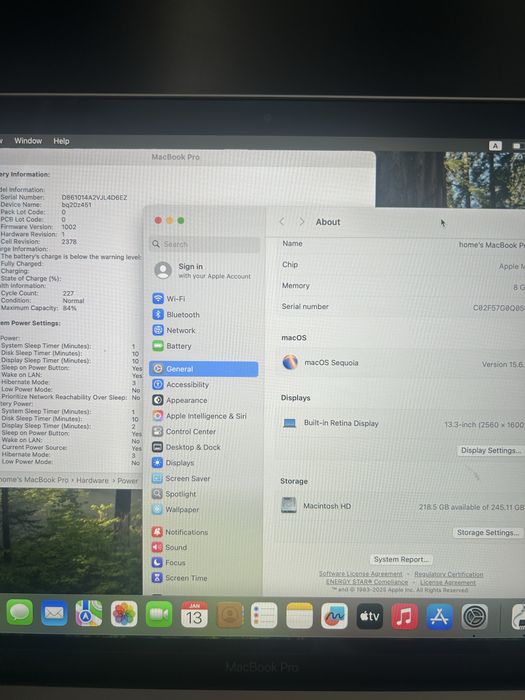525x700 pixels.
Task: Open System Settings in the Dock
Action: point(474,617)
